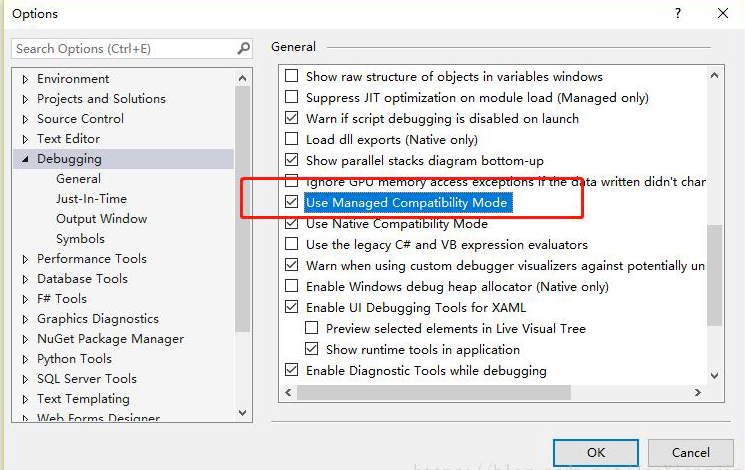Select the Python Tools label

click(x=74, y=359)
